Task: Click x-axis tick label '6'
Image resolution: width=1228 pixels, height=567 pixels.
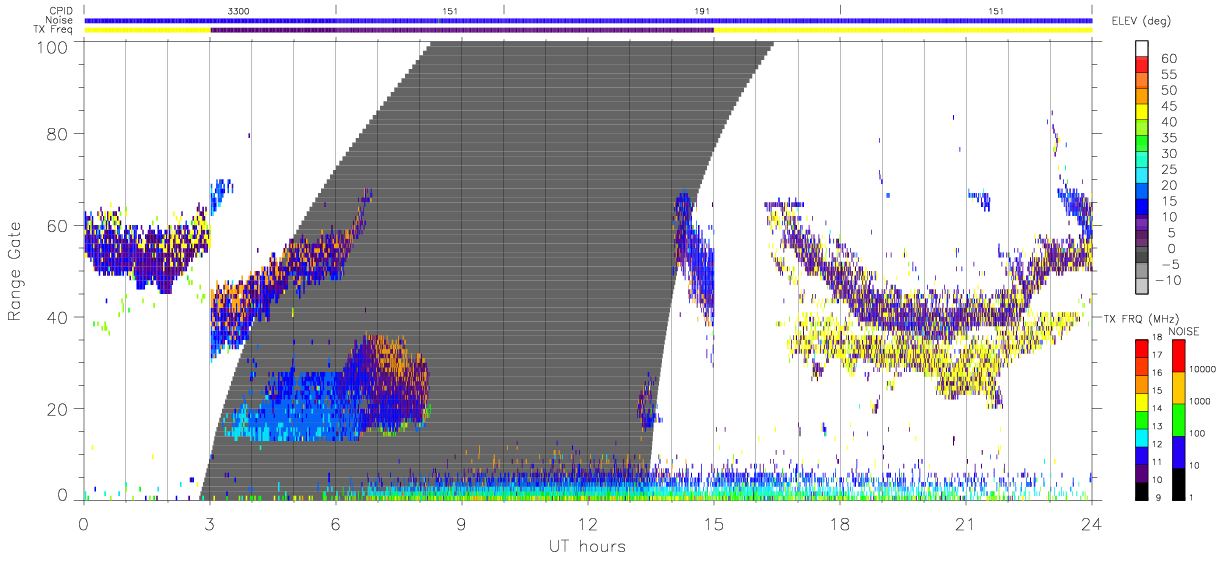Action: [x=336, y=523]
